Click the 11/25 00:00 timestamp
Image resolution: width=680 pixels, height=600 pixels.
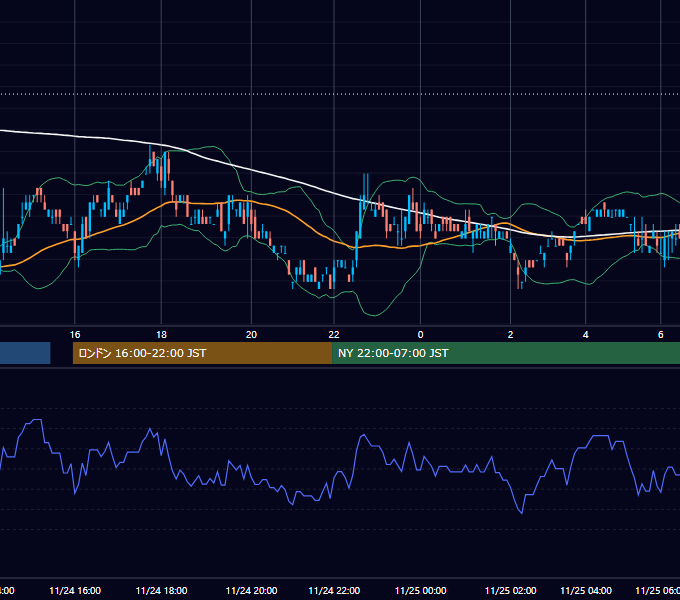[x=420, y=590]
